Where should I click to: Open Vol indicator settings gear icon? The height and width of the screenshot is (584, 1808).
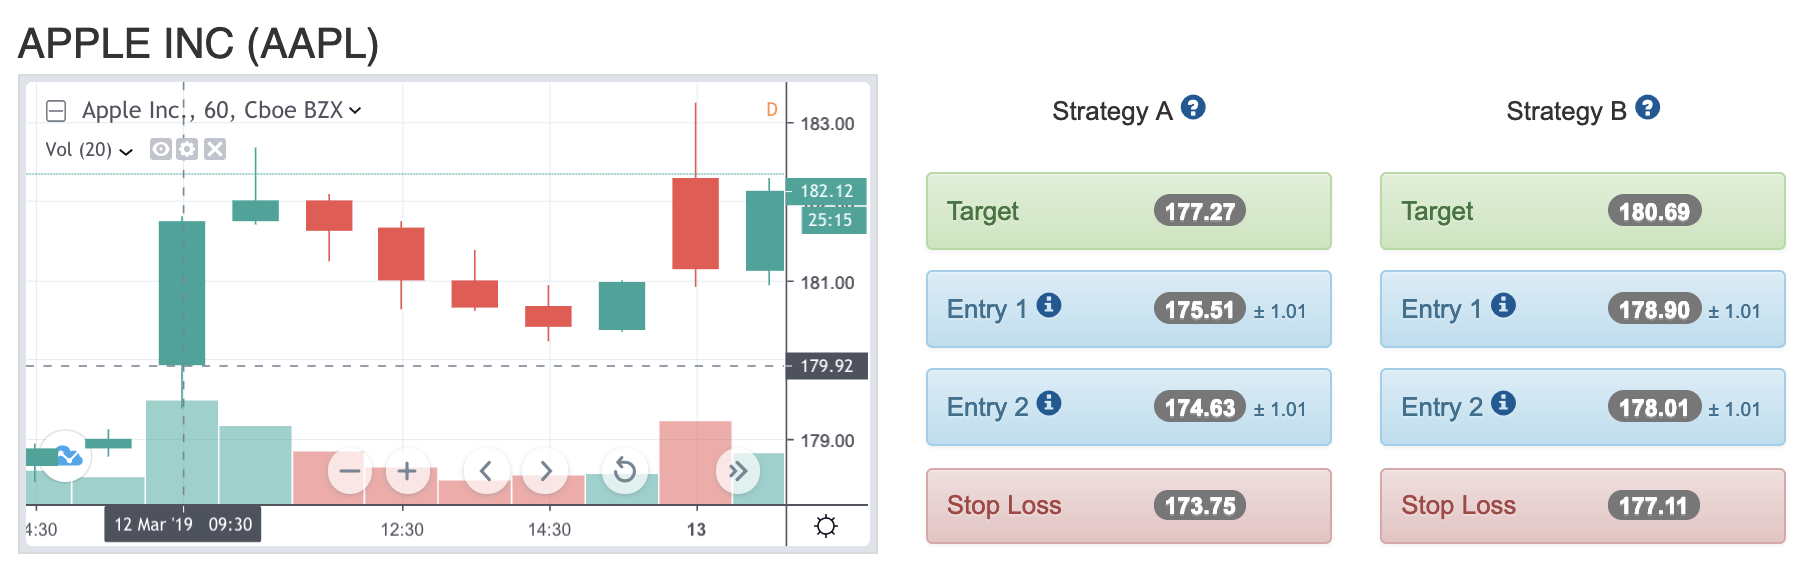187,149
